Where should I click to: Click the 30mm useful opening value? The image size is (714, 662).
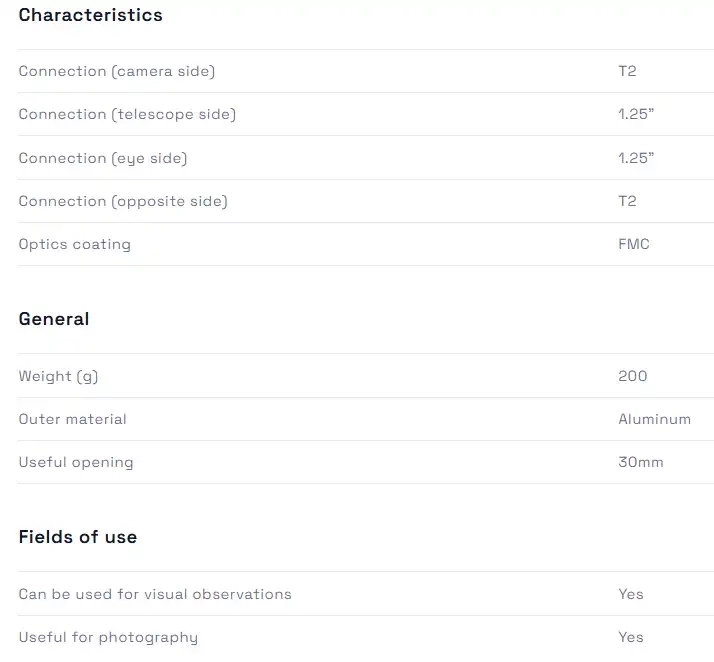pyautogui.click(x=641, y=462)
